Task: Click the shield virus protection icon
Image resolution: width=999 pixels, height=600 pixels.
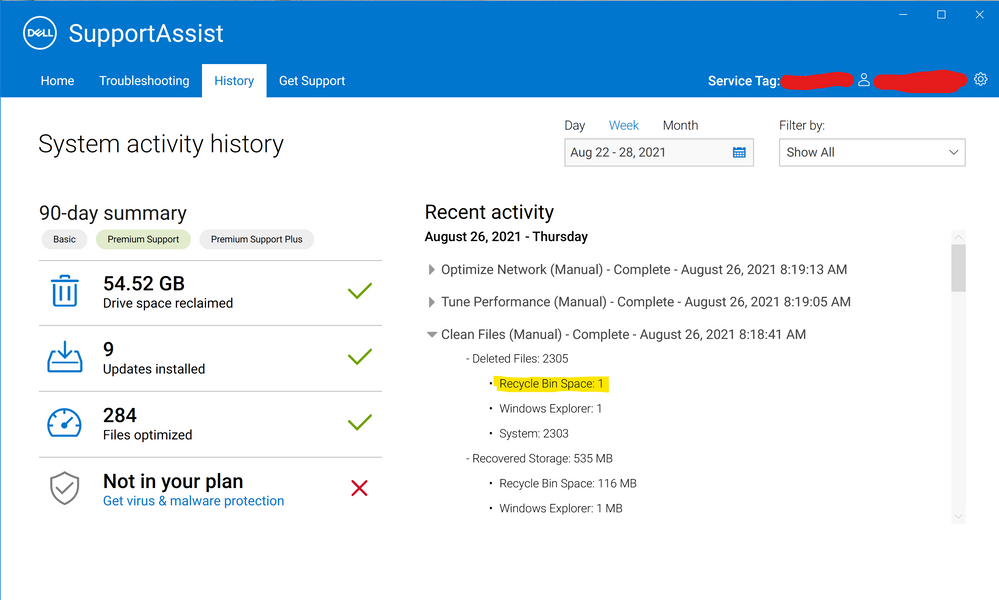Action: coord(64,489)
